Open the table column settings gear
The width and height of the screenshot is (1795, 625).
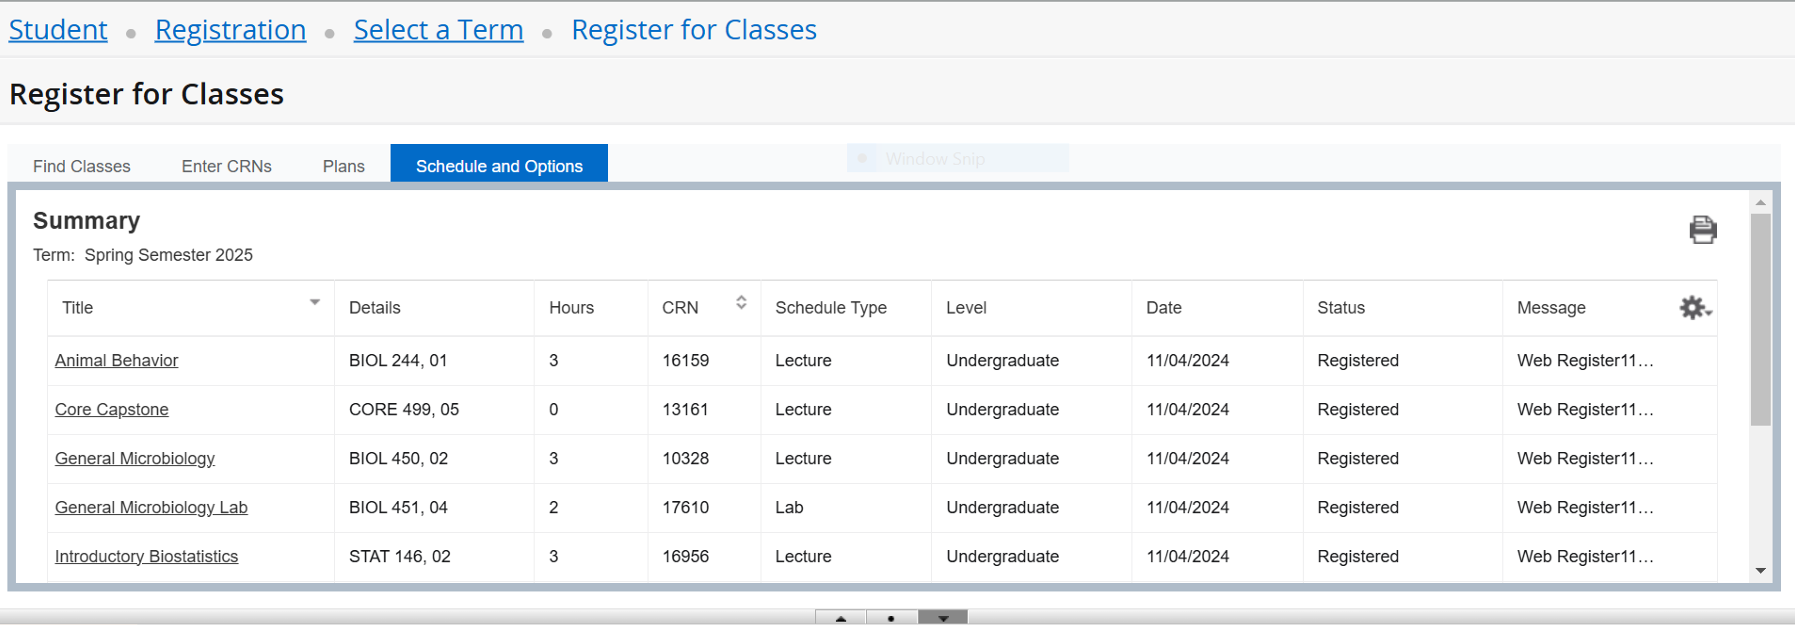pos(1695,307)
